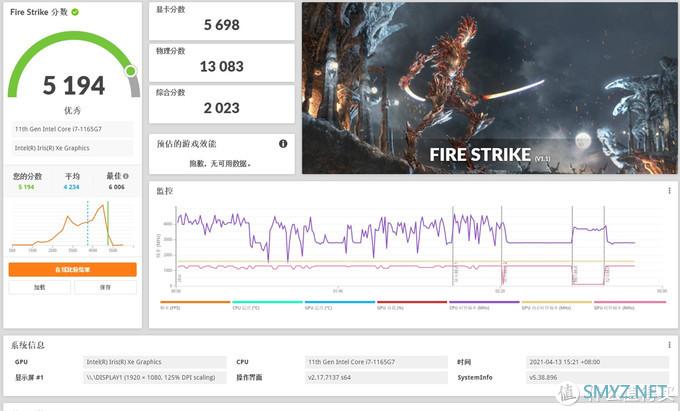Toggle the yellow GPU memory clock legend
680x411 pixels.
(x=556, y=305)
